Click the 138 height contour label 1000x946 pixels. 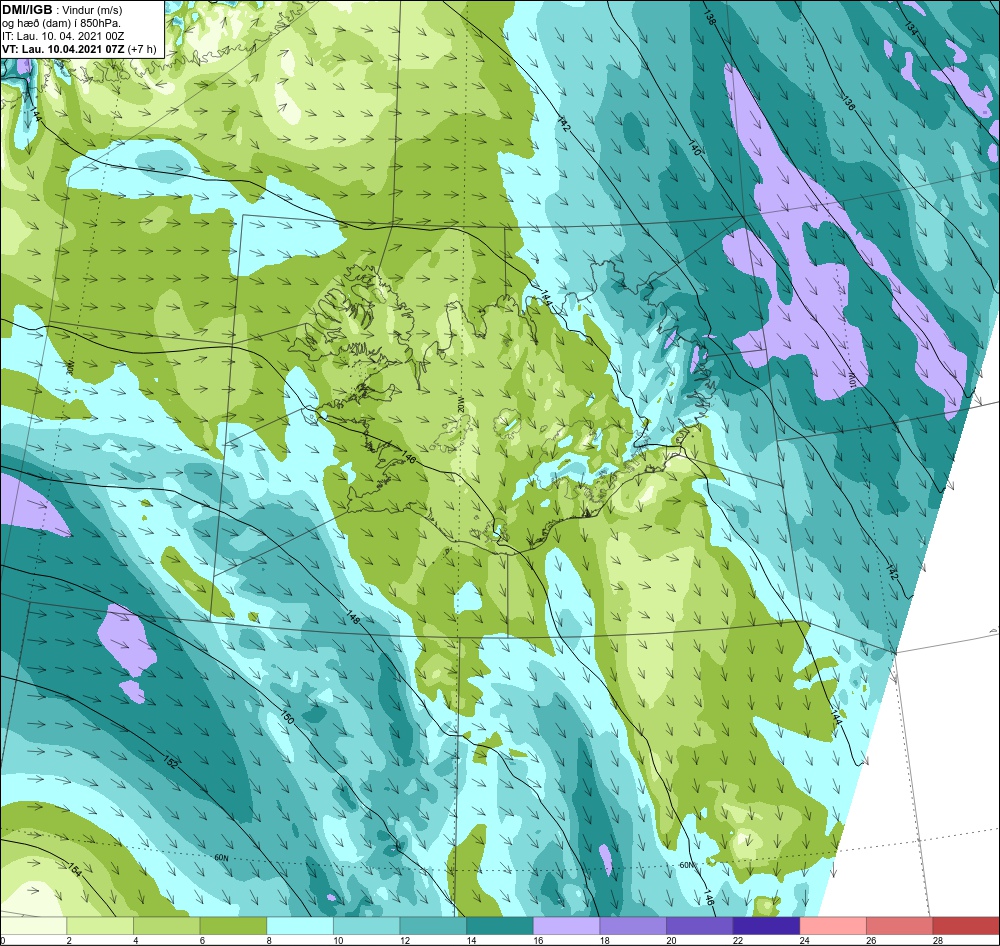click(710, 17)
